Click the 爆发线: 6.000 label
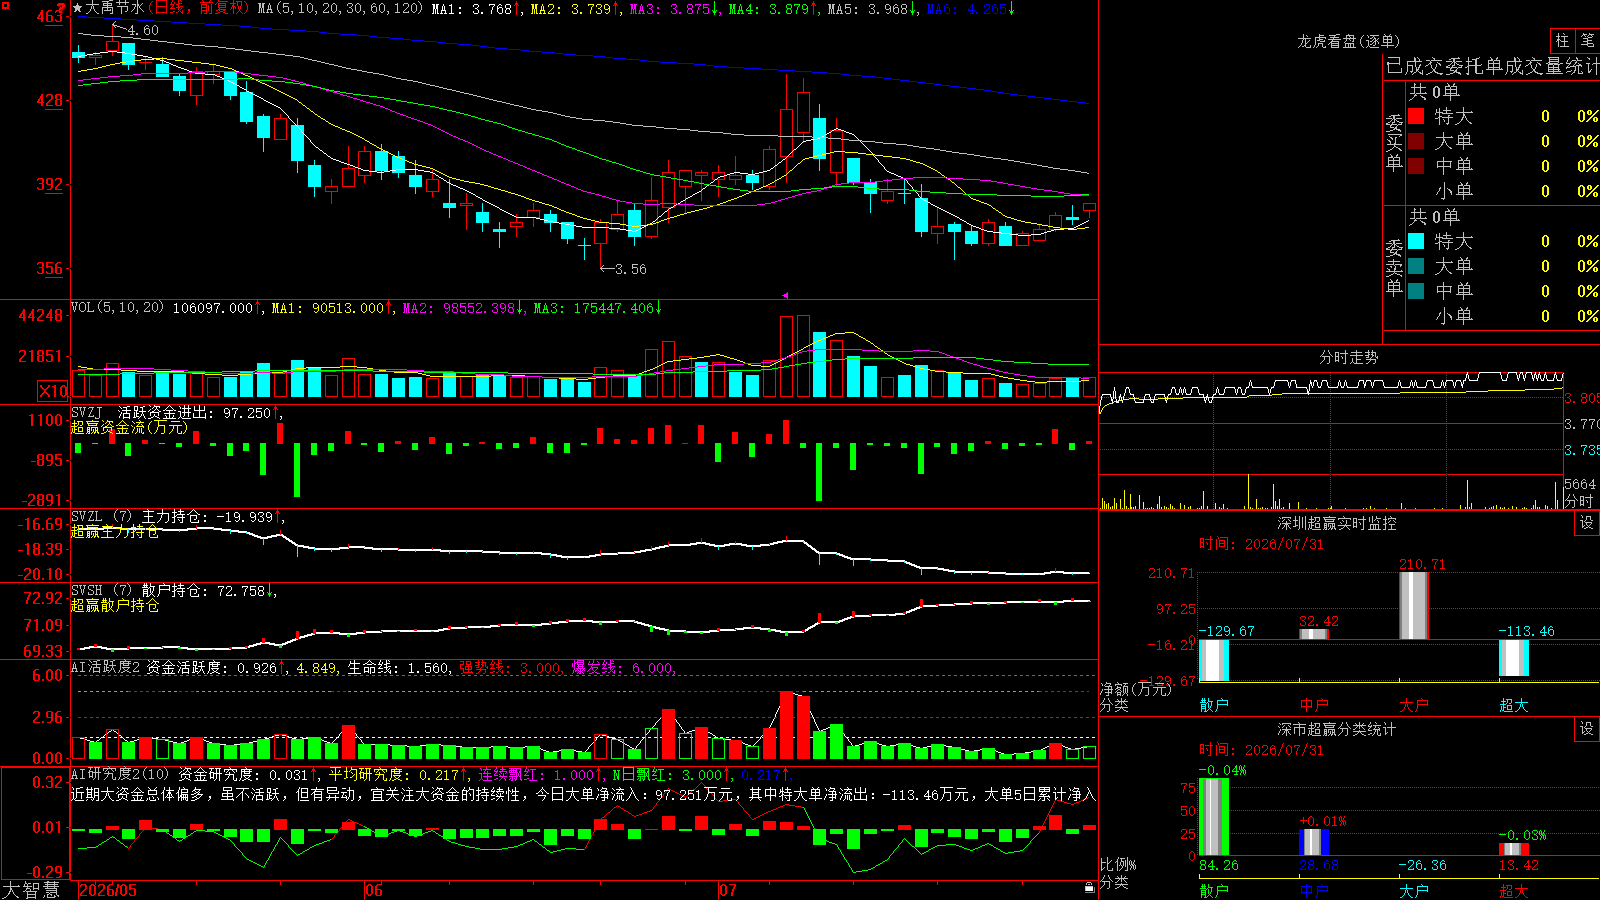 [622, 667]
